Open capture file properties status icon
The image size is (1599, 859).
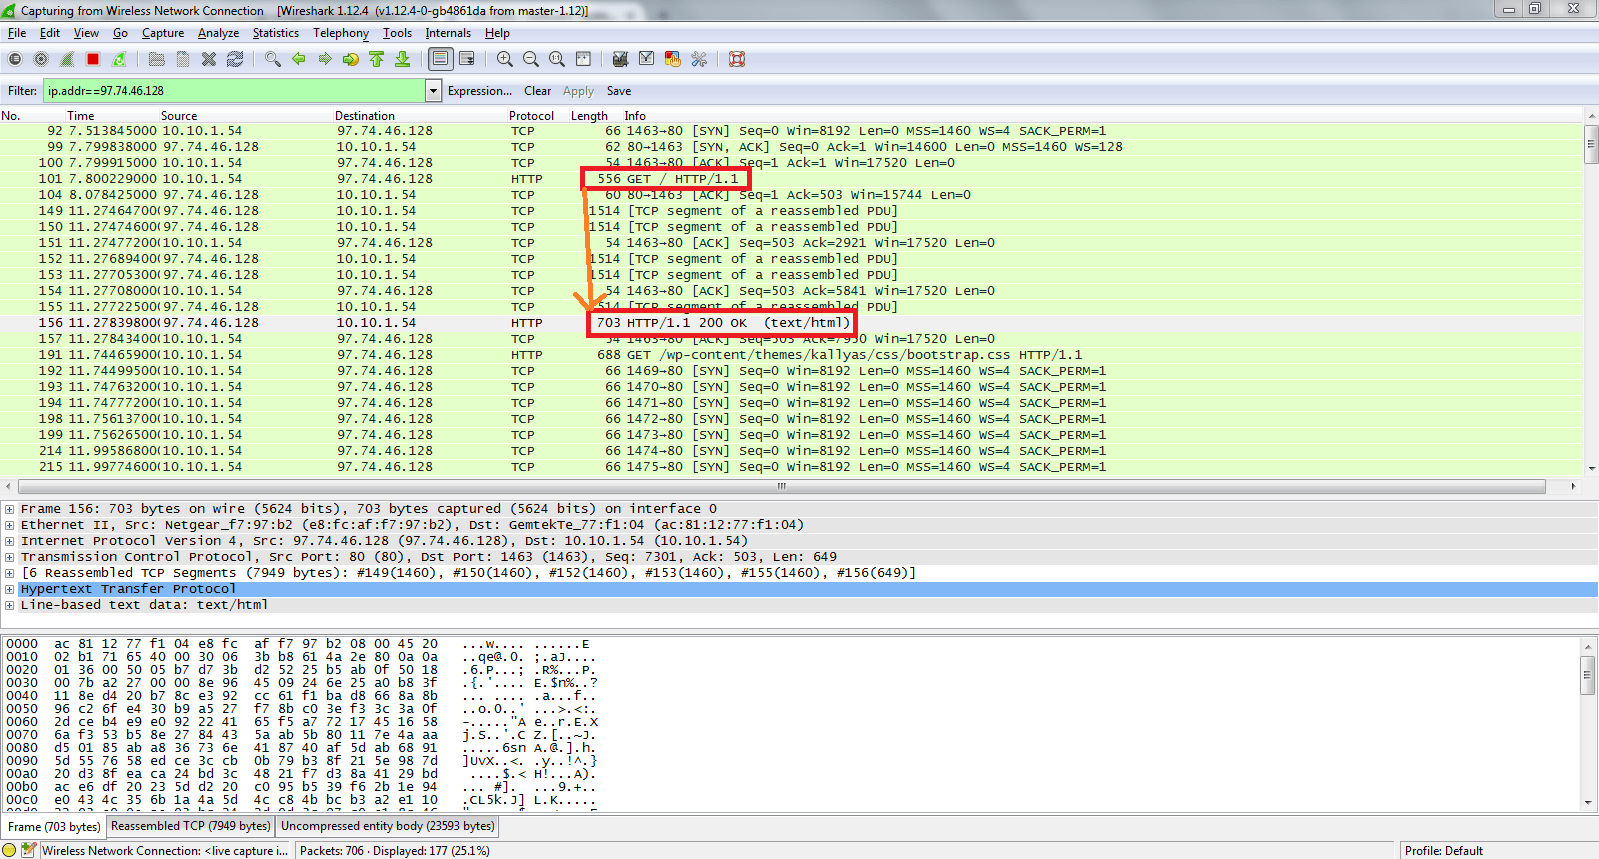(29, 851)
